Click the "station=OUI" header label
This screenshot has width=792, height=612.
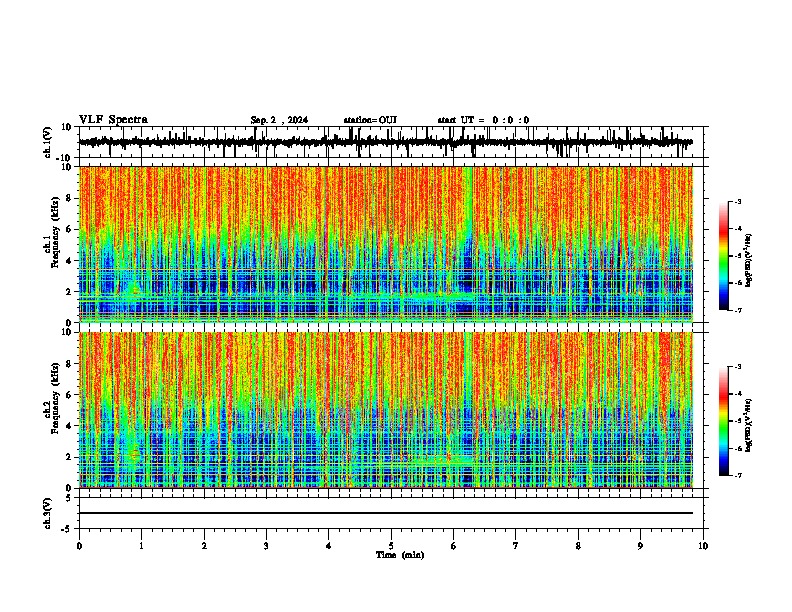(370, 120)
